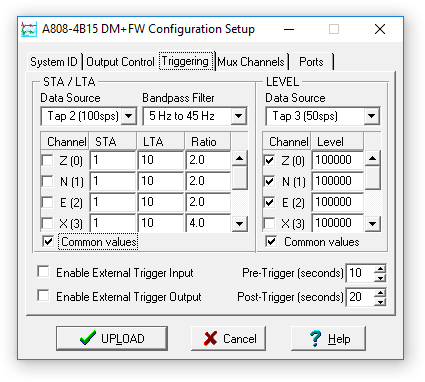Uncheck LEVEL trigger for N (1) channel
425x382 pixels.
[x=269, y=182]
